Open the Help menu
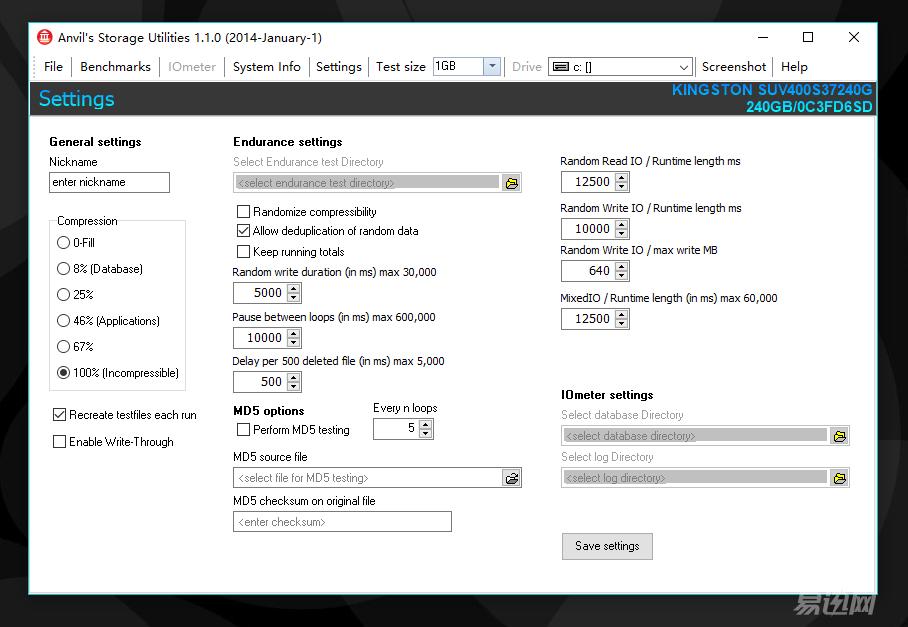The image size is (908, 627). [794, 67]
